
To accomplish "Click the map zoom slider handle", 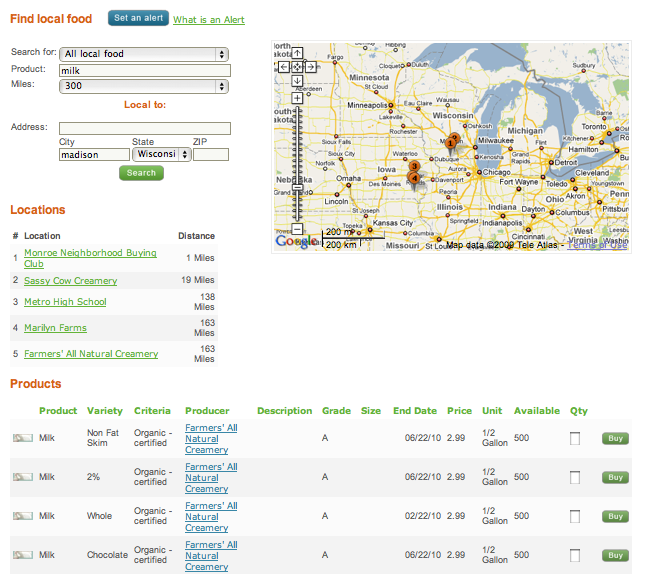I will [x=297, y=187].
